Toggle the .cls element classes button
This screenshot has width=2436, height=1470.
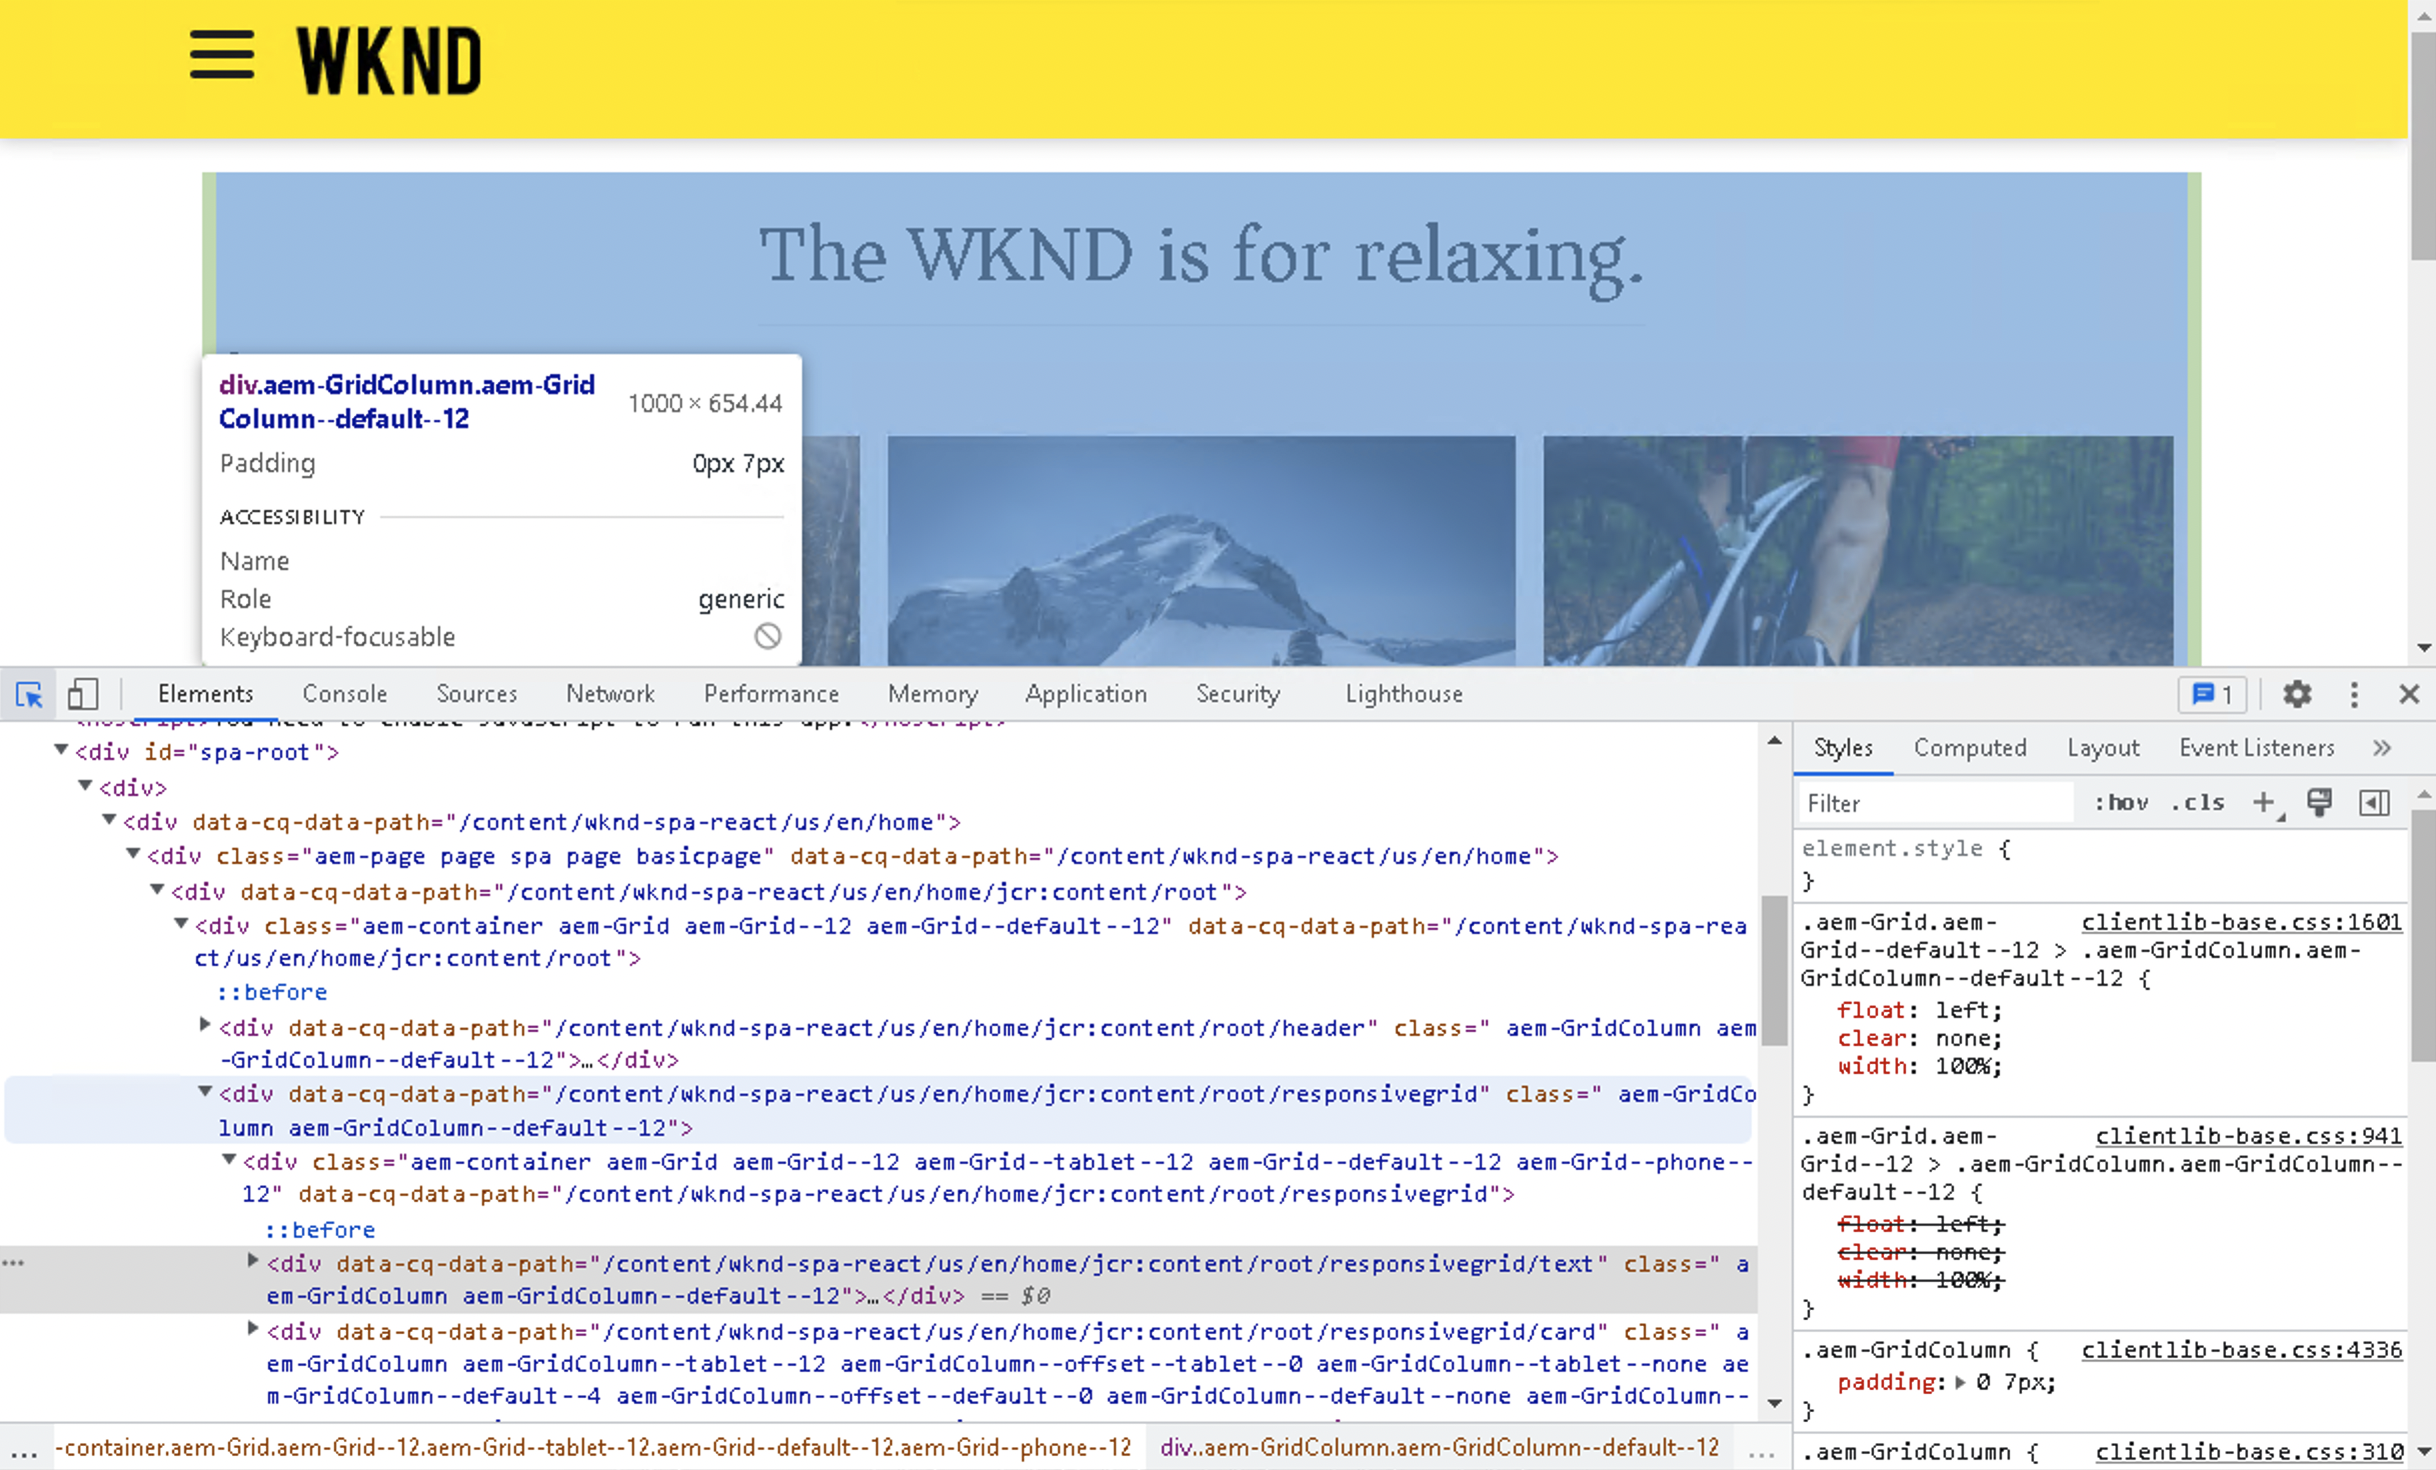click(x=2197, y=803)
